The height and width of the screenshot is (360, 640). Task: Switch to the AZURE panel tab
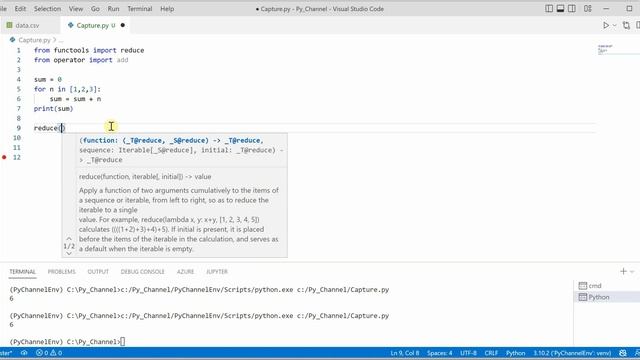click(185, 272)
